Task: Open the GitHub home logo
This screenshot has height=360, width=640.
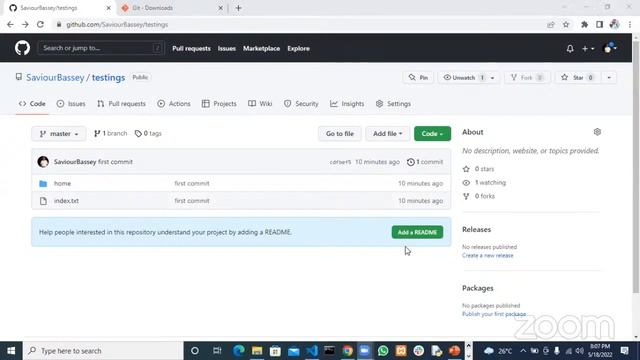Action: click(x=22, y=48)
